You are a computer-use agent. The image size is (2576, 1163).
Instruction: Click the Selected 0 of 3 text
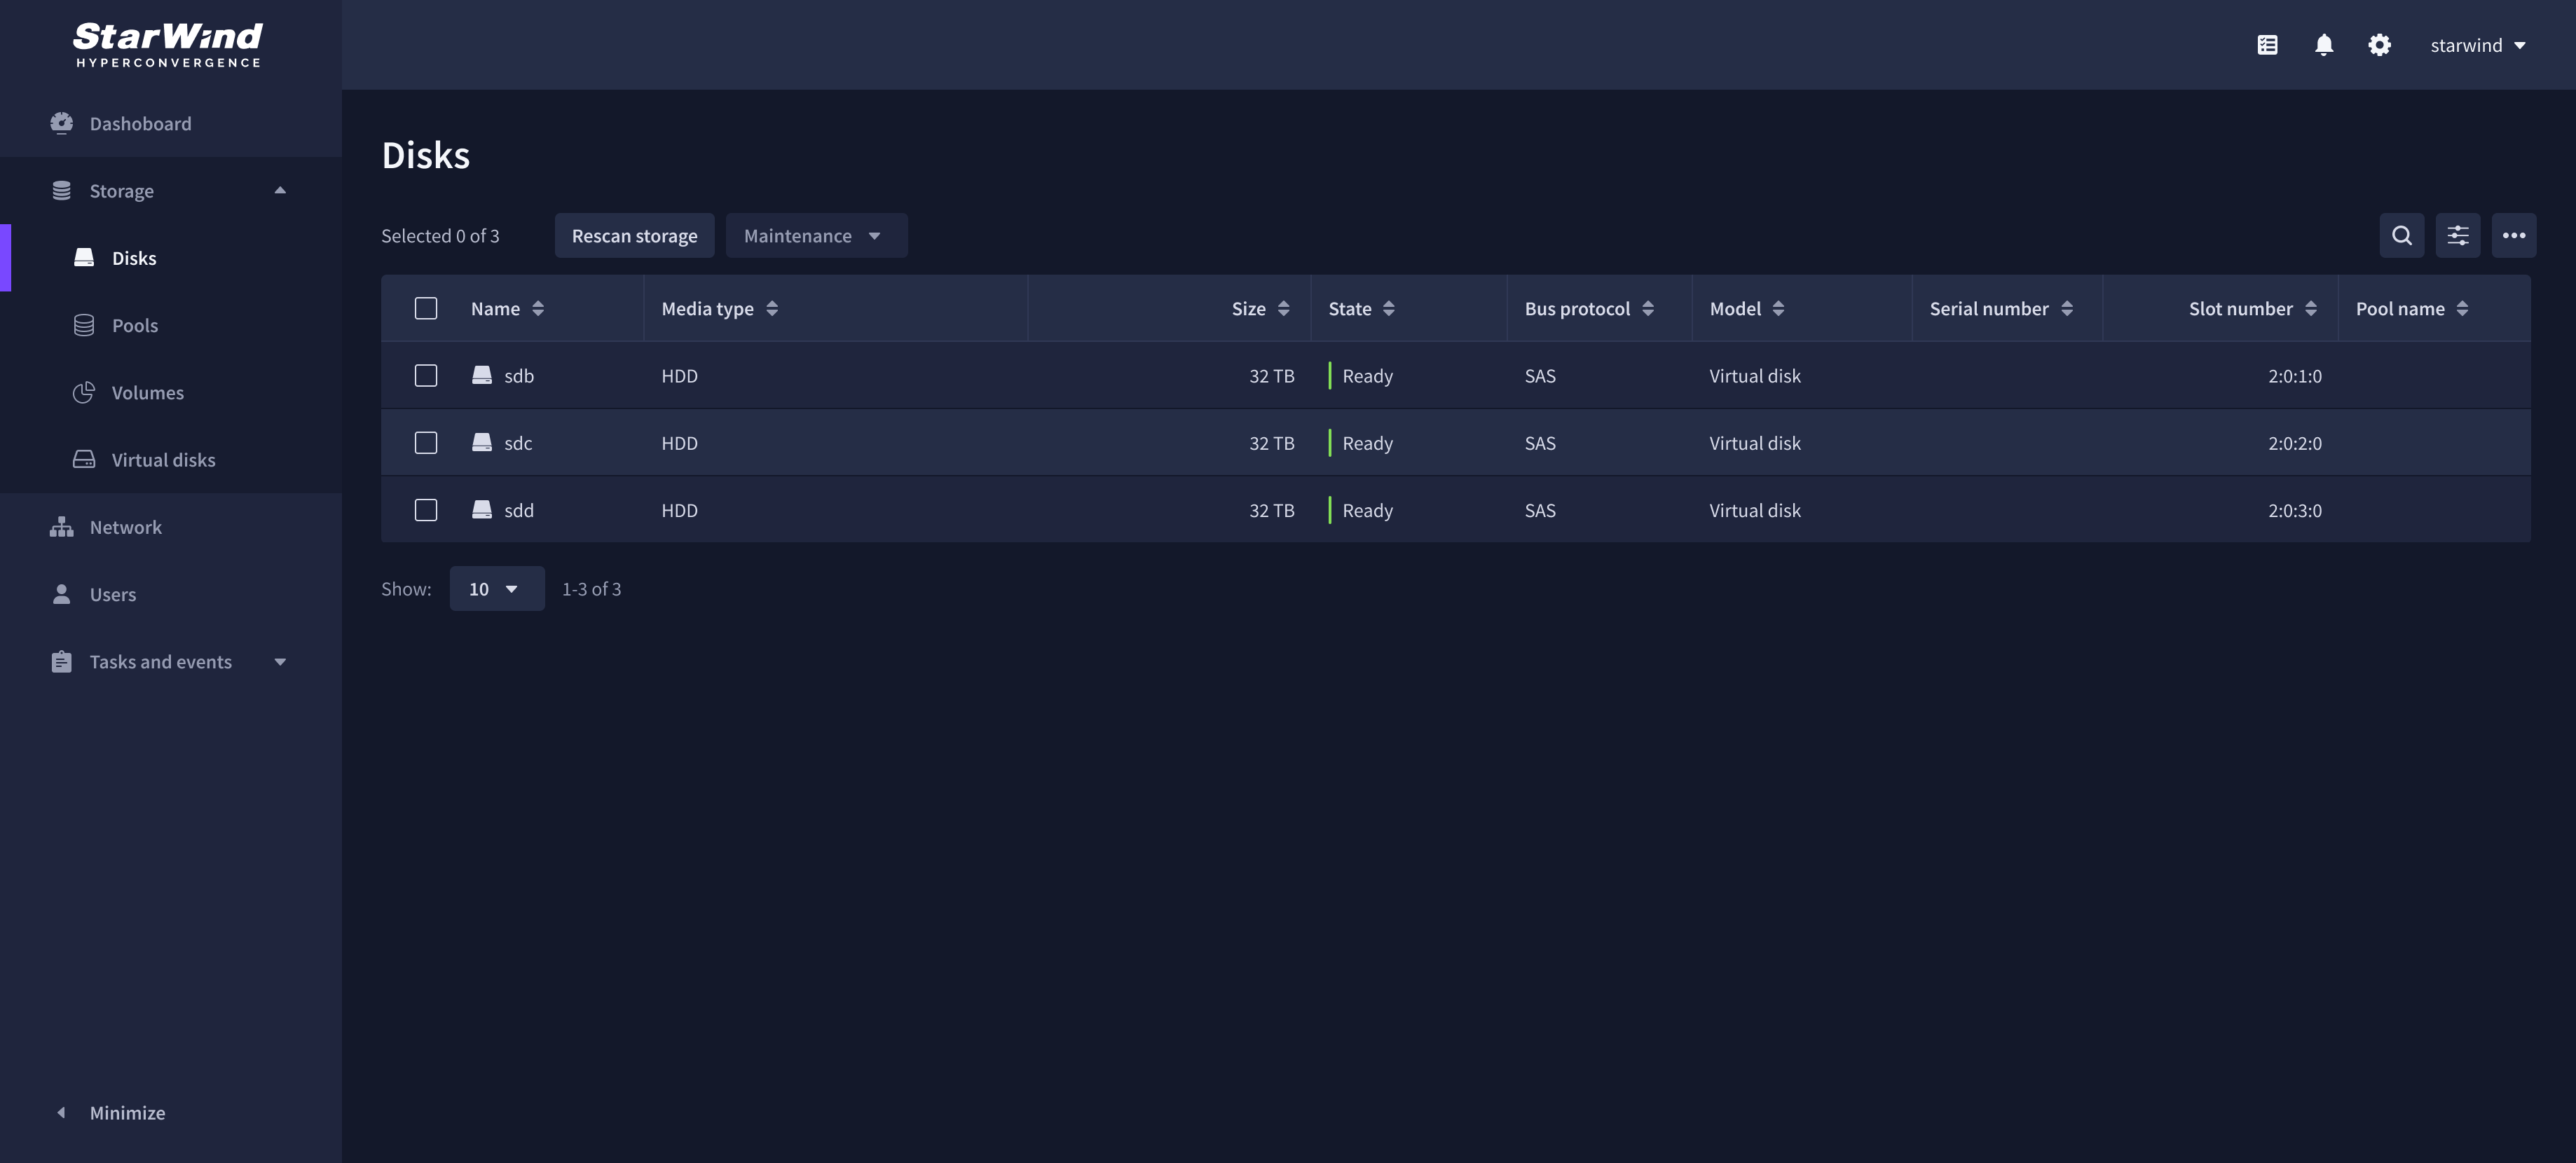440,235
